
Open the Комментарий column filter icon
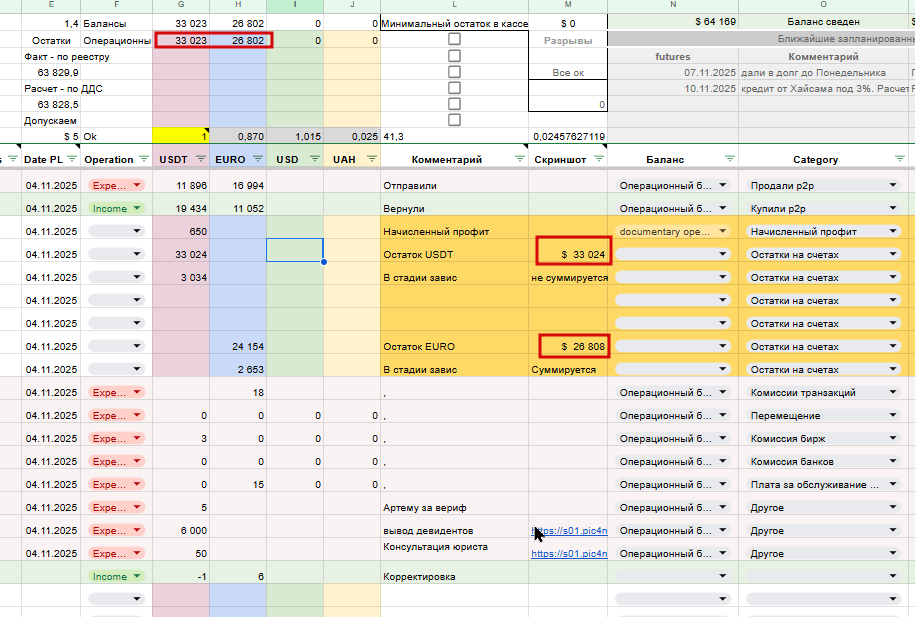pos(520,159)
